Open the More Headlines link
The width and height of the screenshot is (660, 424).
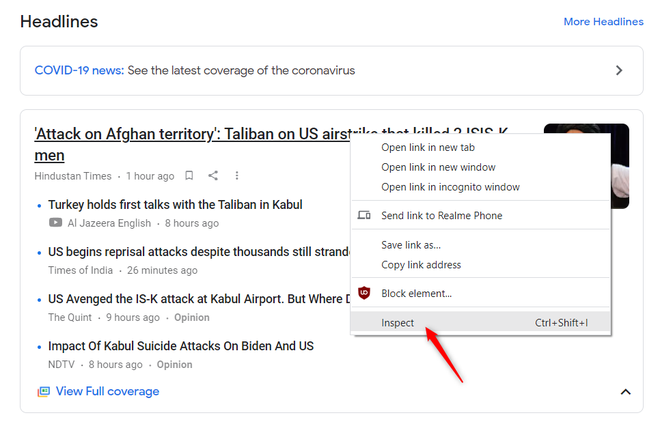603,22
